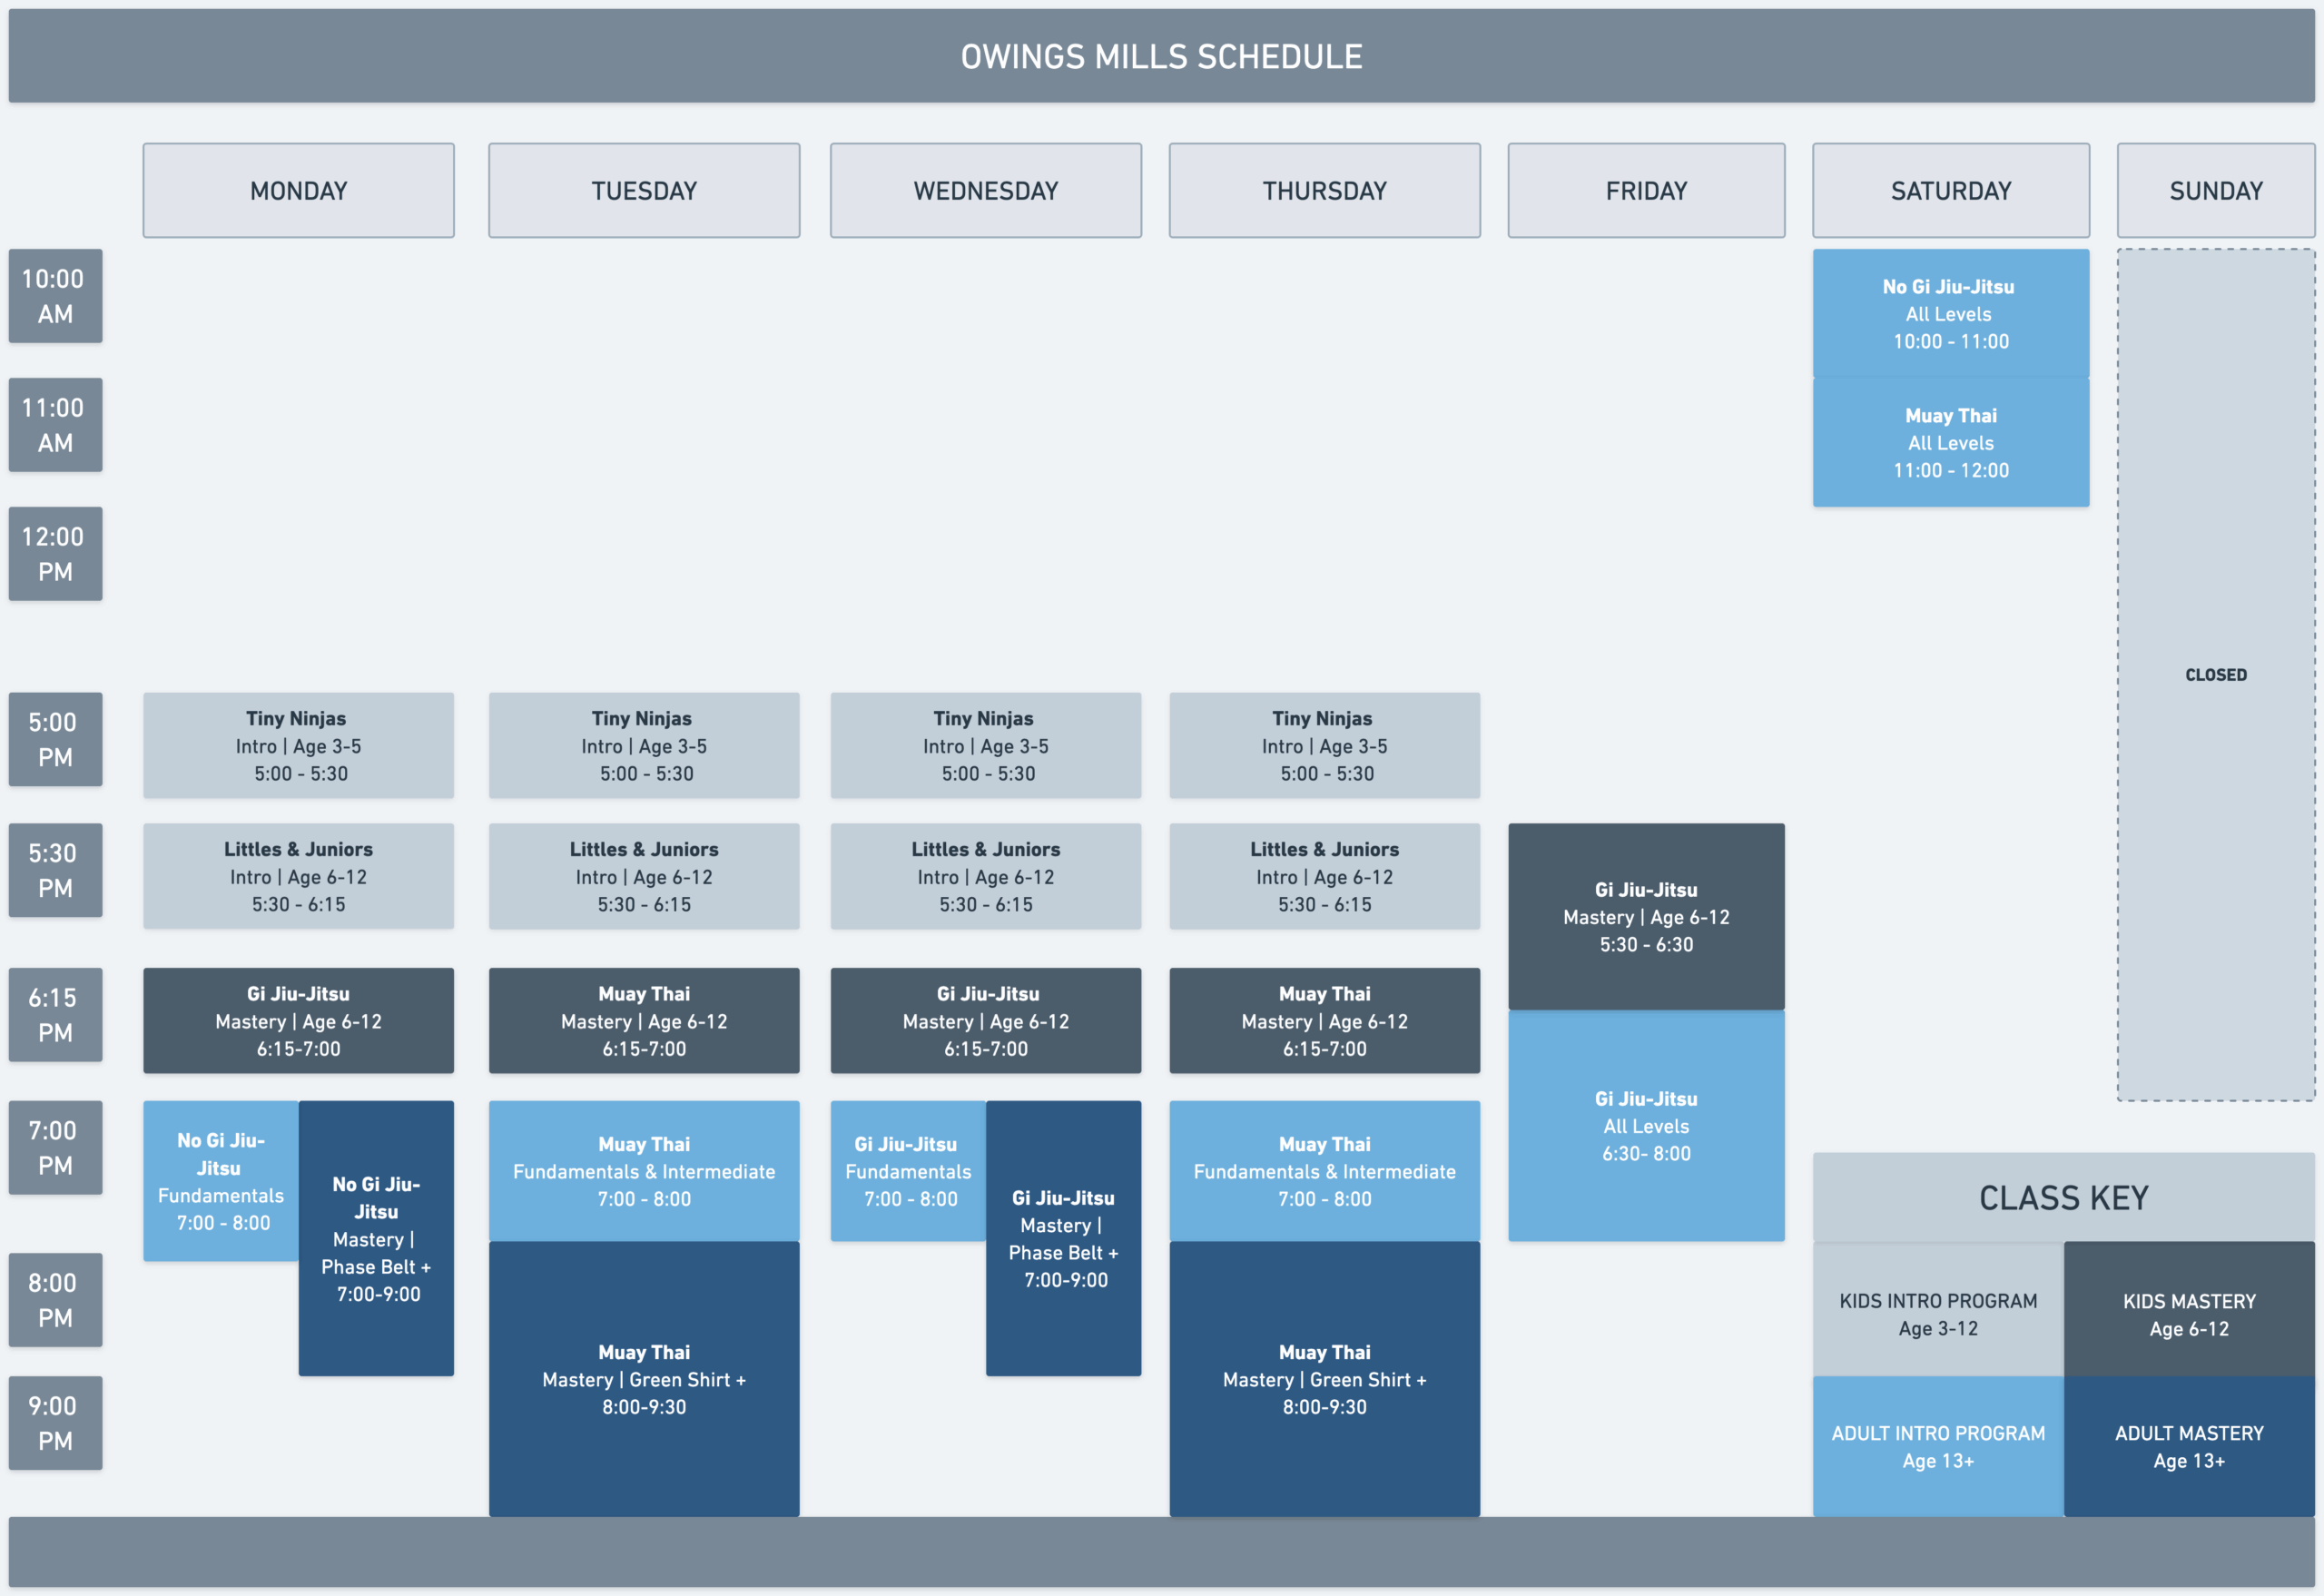Select Monday No Gi Fundamentals 7:00-8:00
This screenshot has height=1596, width=2324.
(220, 1181)
